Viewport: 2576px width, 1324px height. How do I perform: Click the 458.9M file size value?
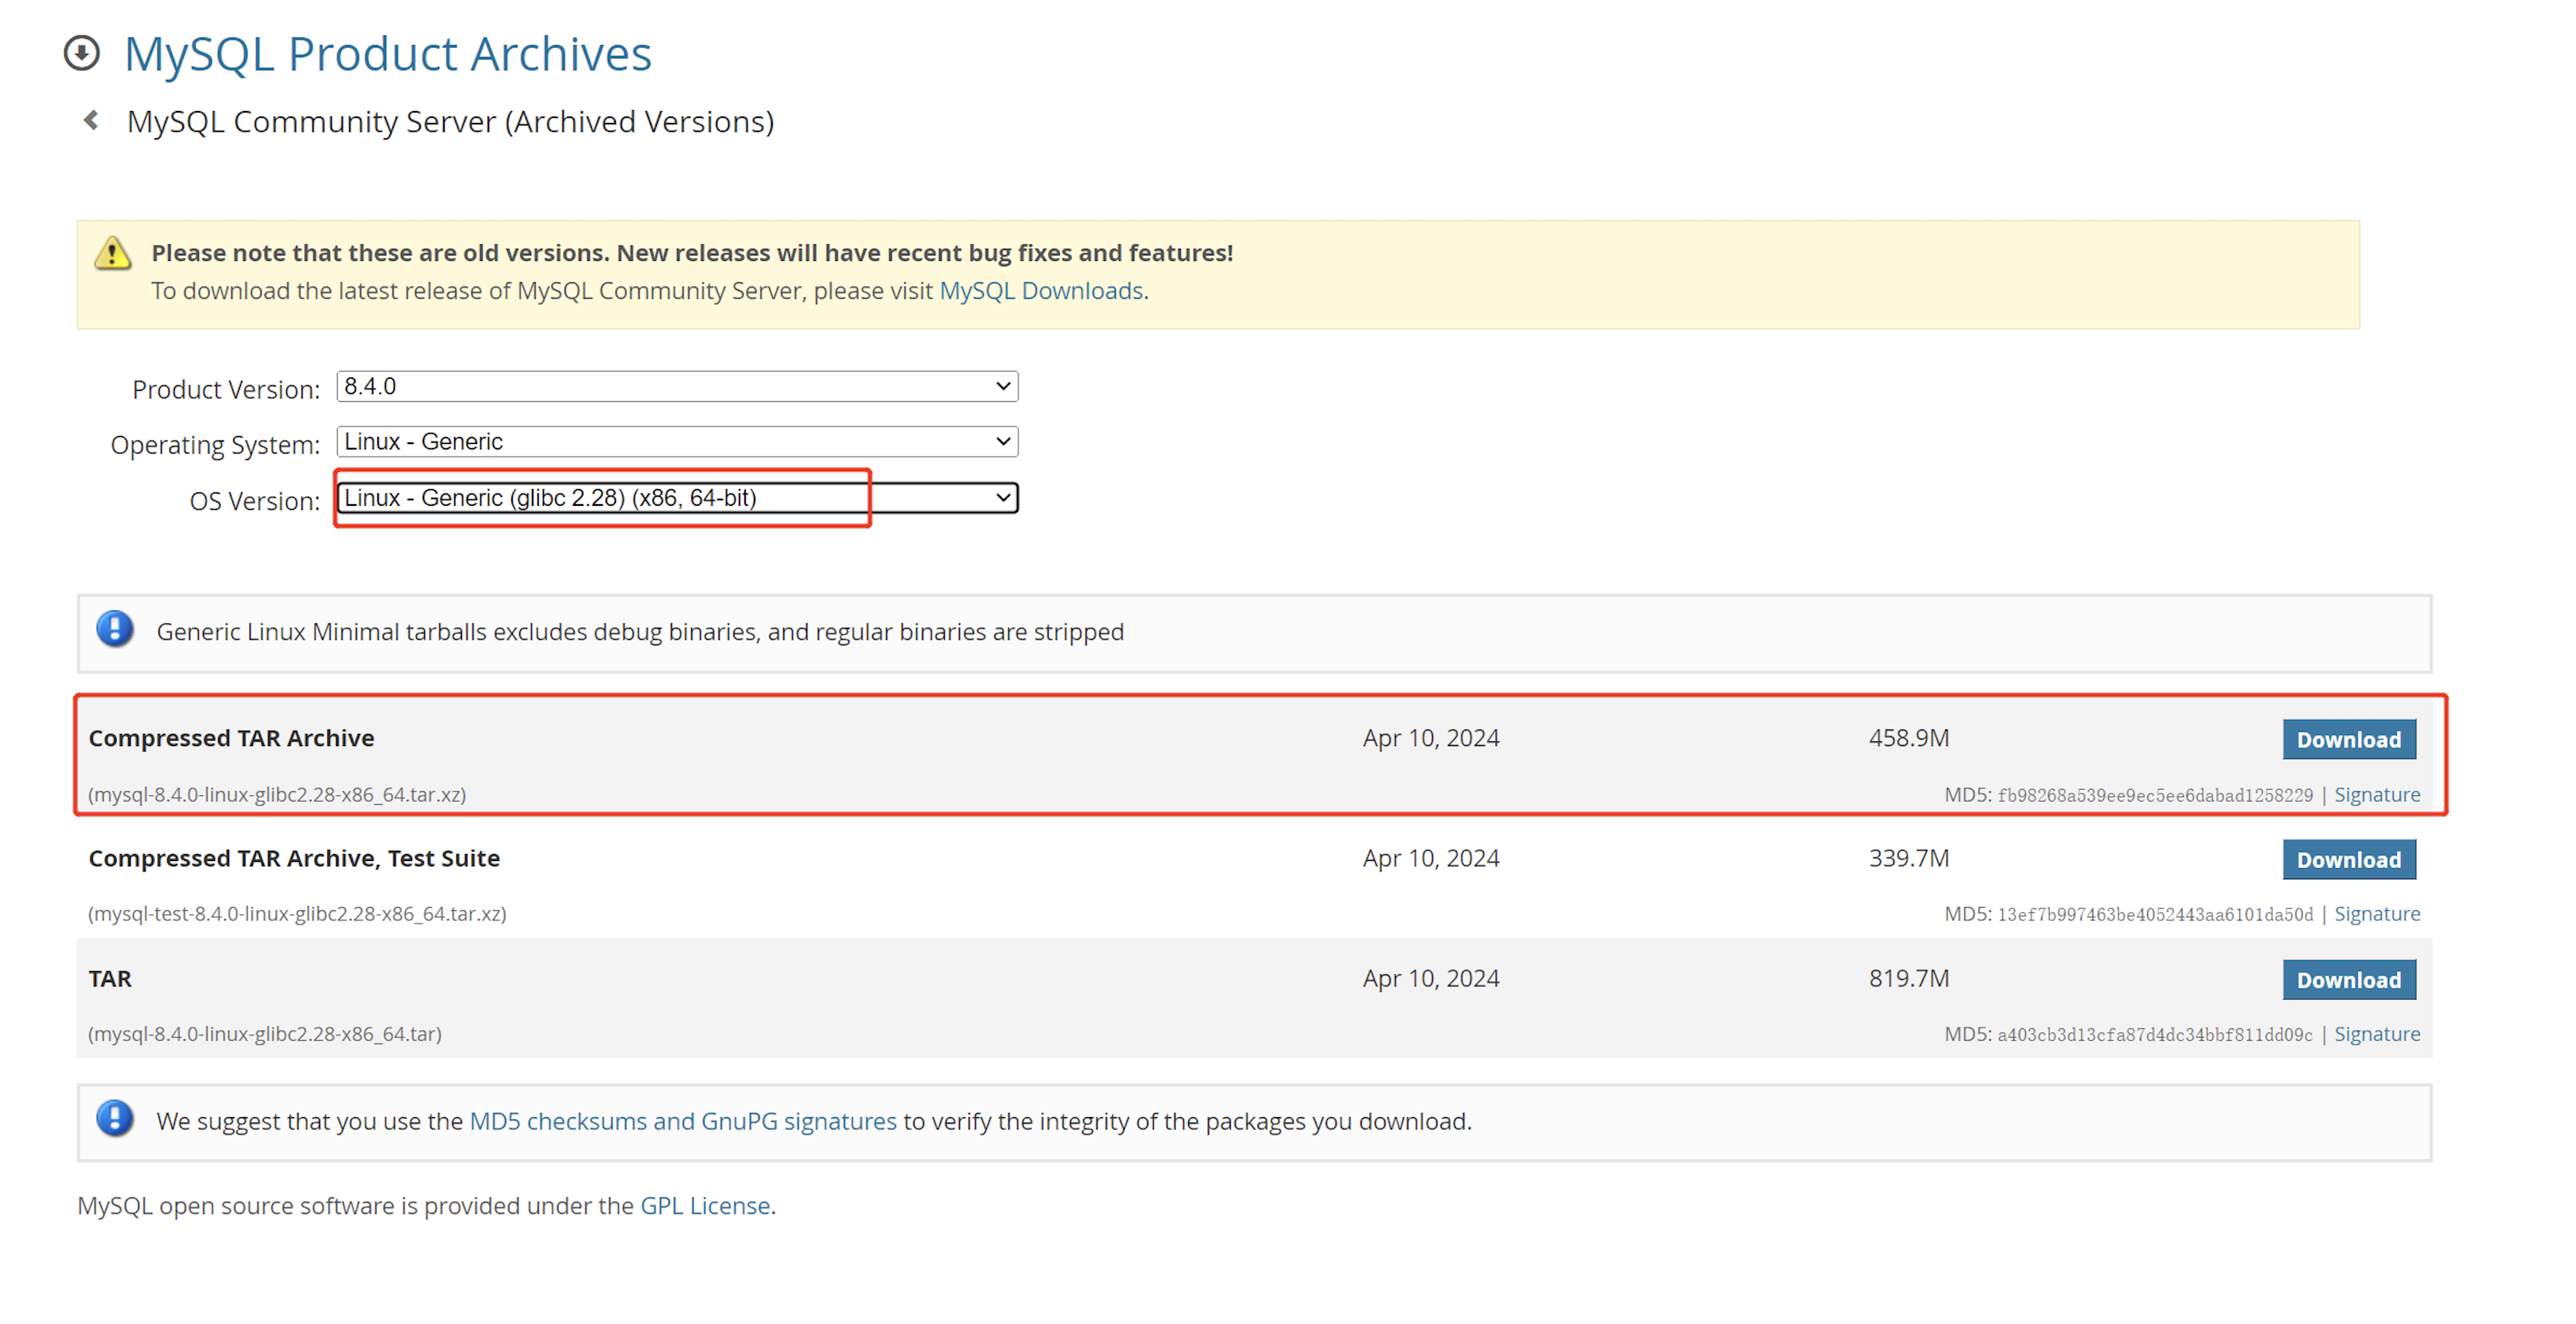pos(1909,738)
